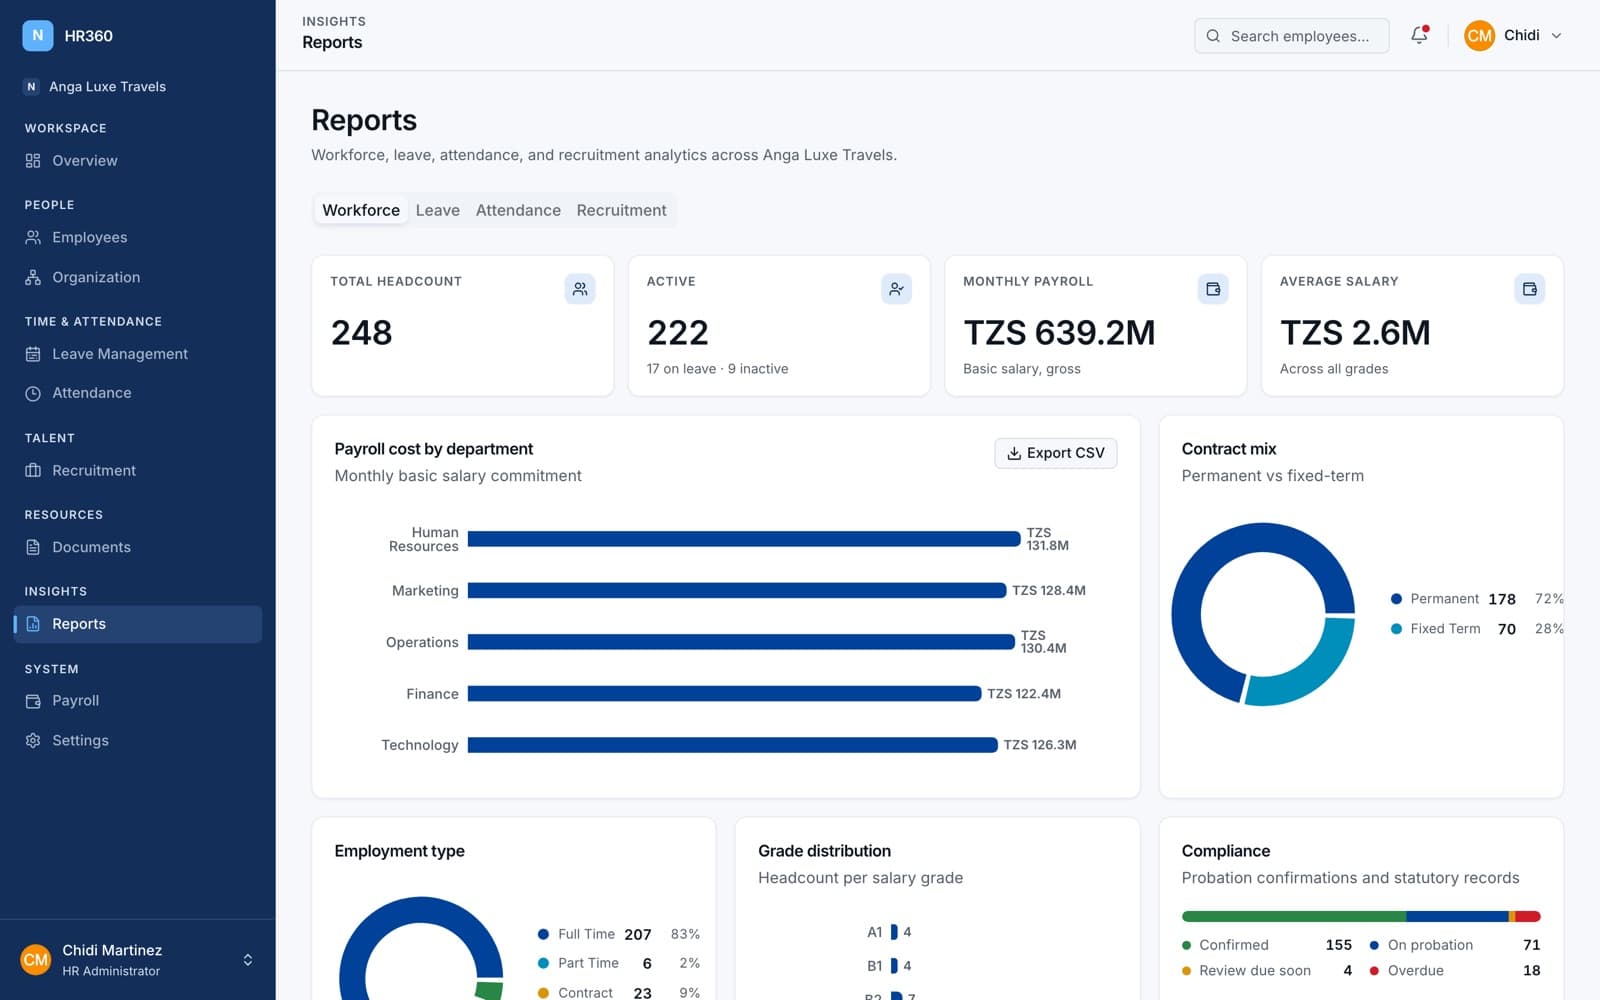Switch to the Attendance tab
The width and height of the screenshot is (1600, 1000).
click(518, 210)
